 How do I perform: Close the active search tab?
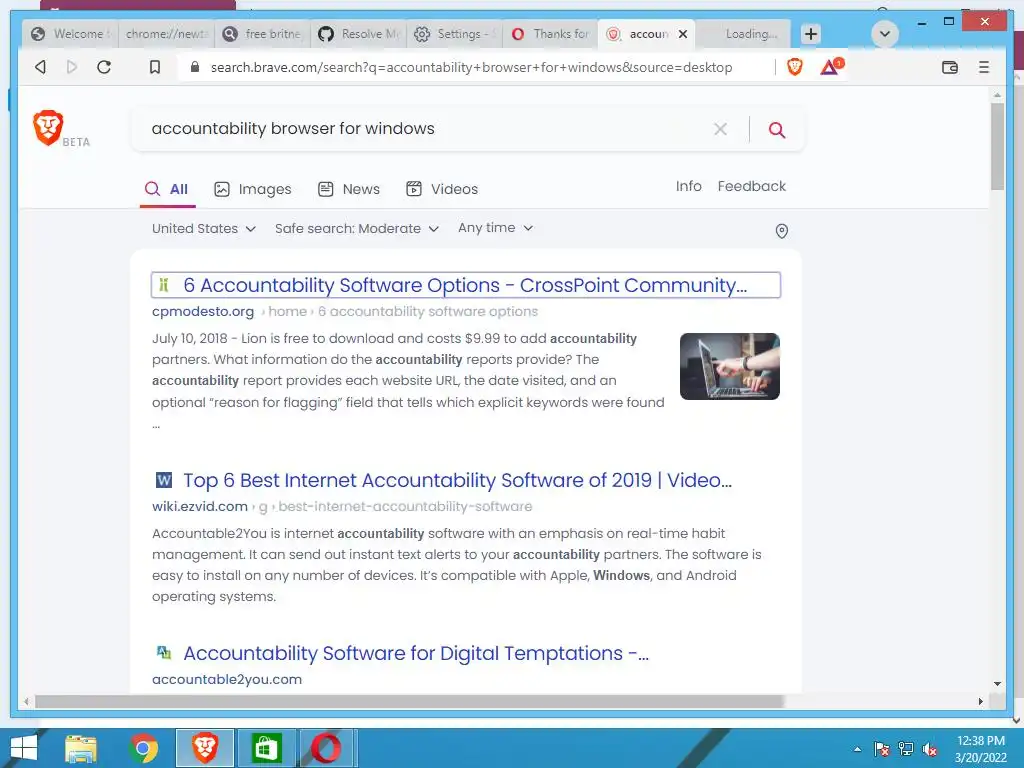point(682,34)
